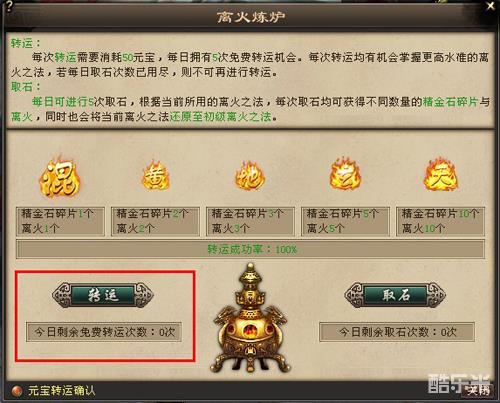Click the 精金石碎片3个 reward box
The width and height of the screenshot is (500, 403).
point(250,221)
